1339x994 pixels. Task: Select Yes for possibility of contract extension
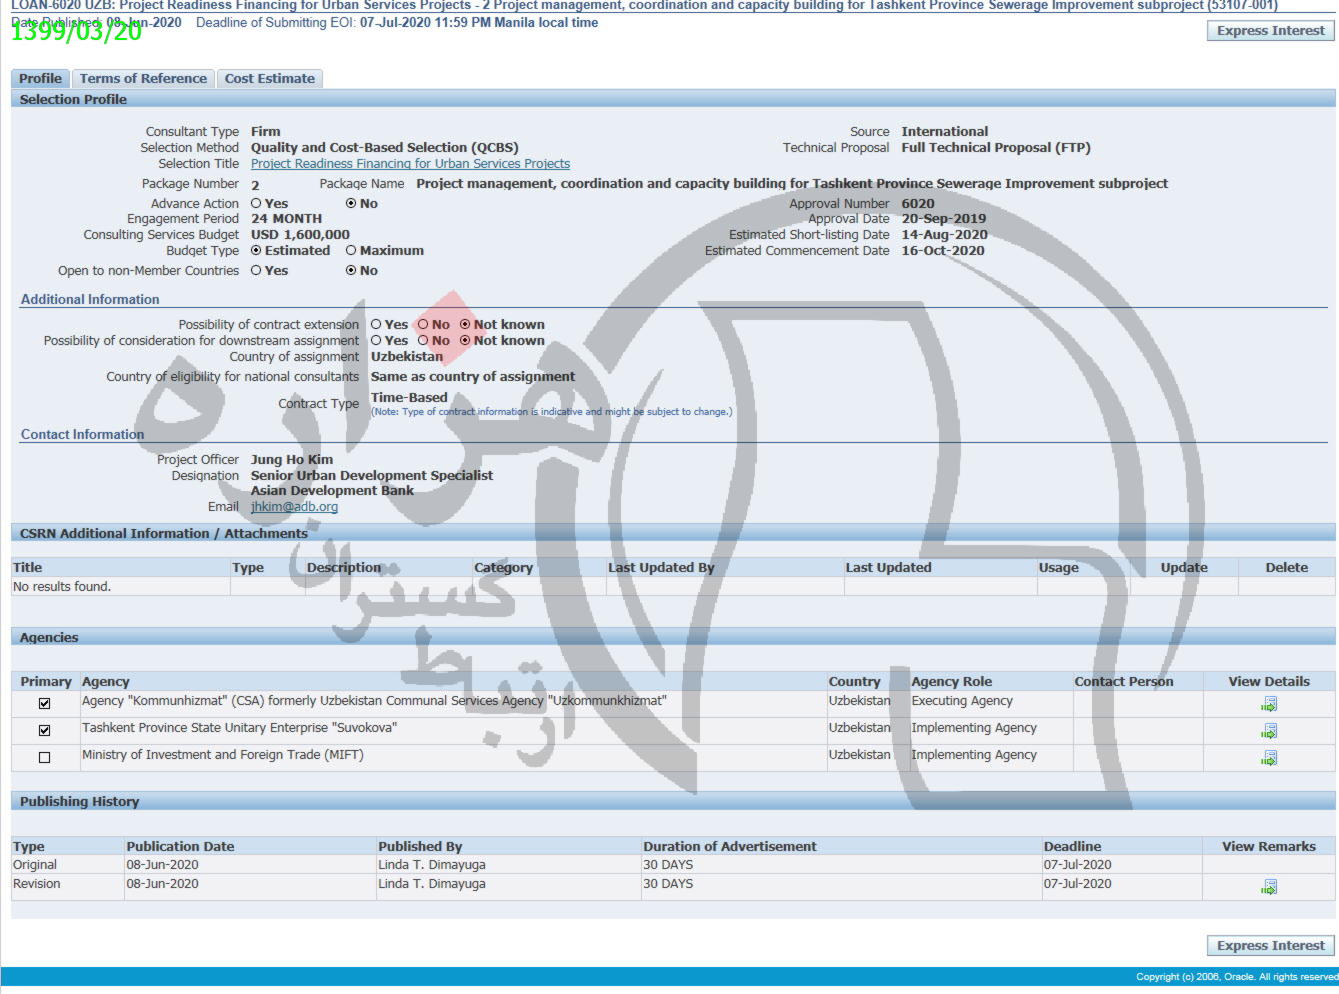click(376, 324)
